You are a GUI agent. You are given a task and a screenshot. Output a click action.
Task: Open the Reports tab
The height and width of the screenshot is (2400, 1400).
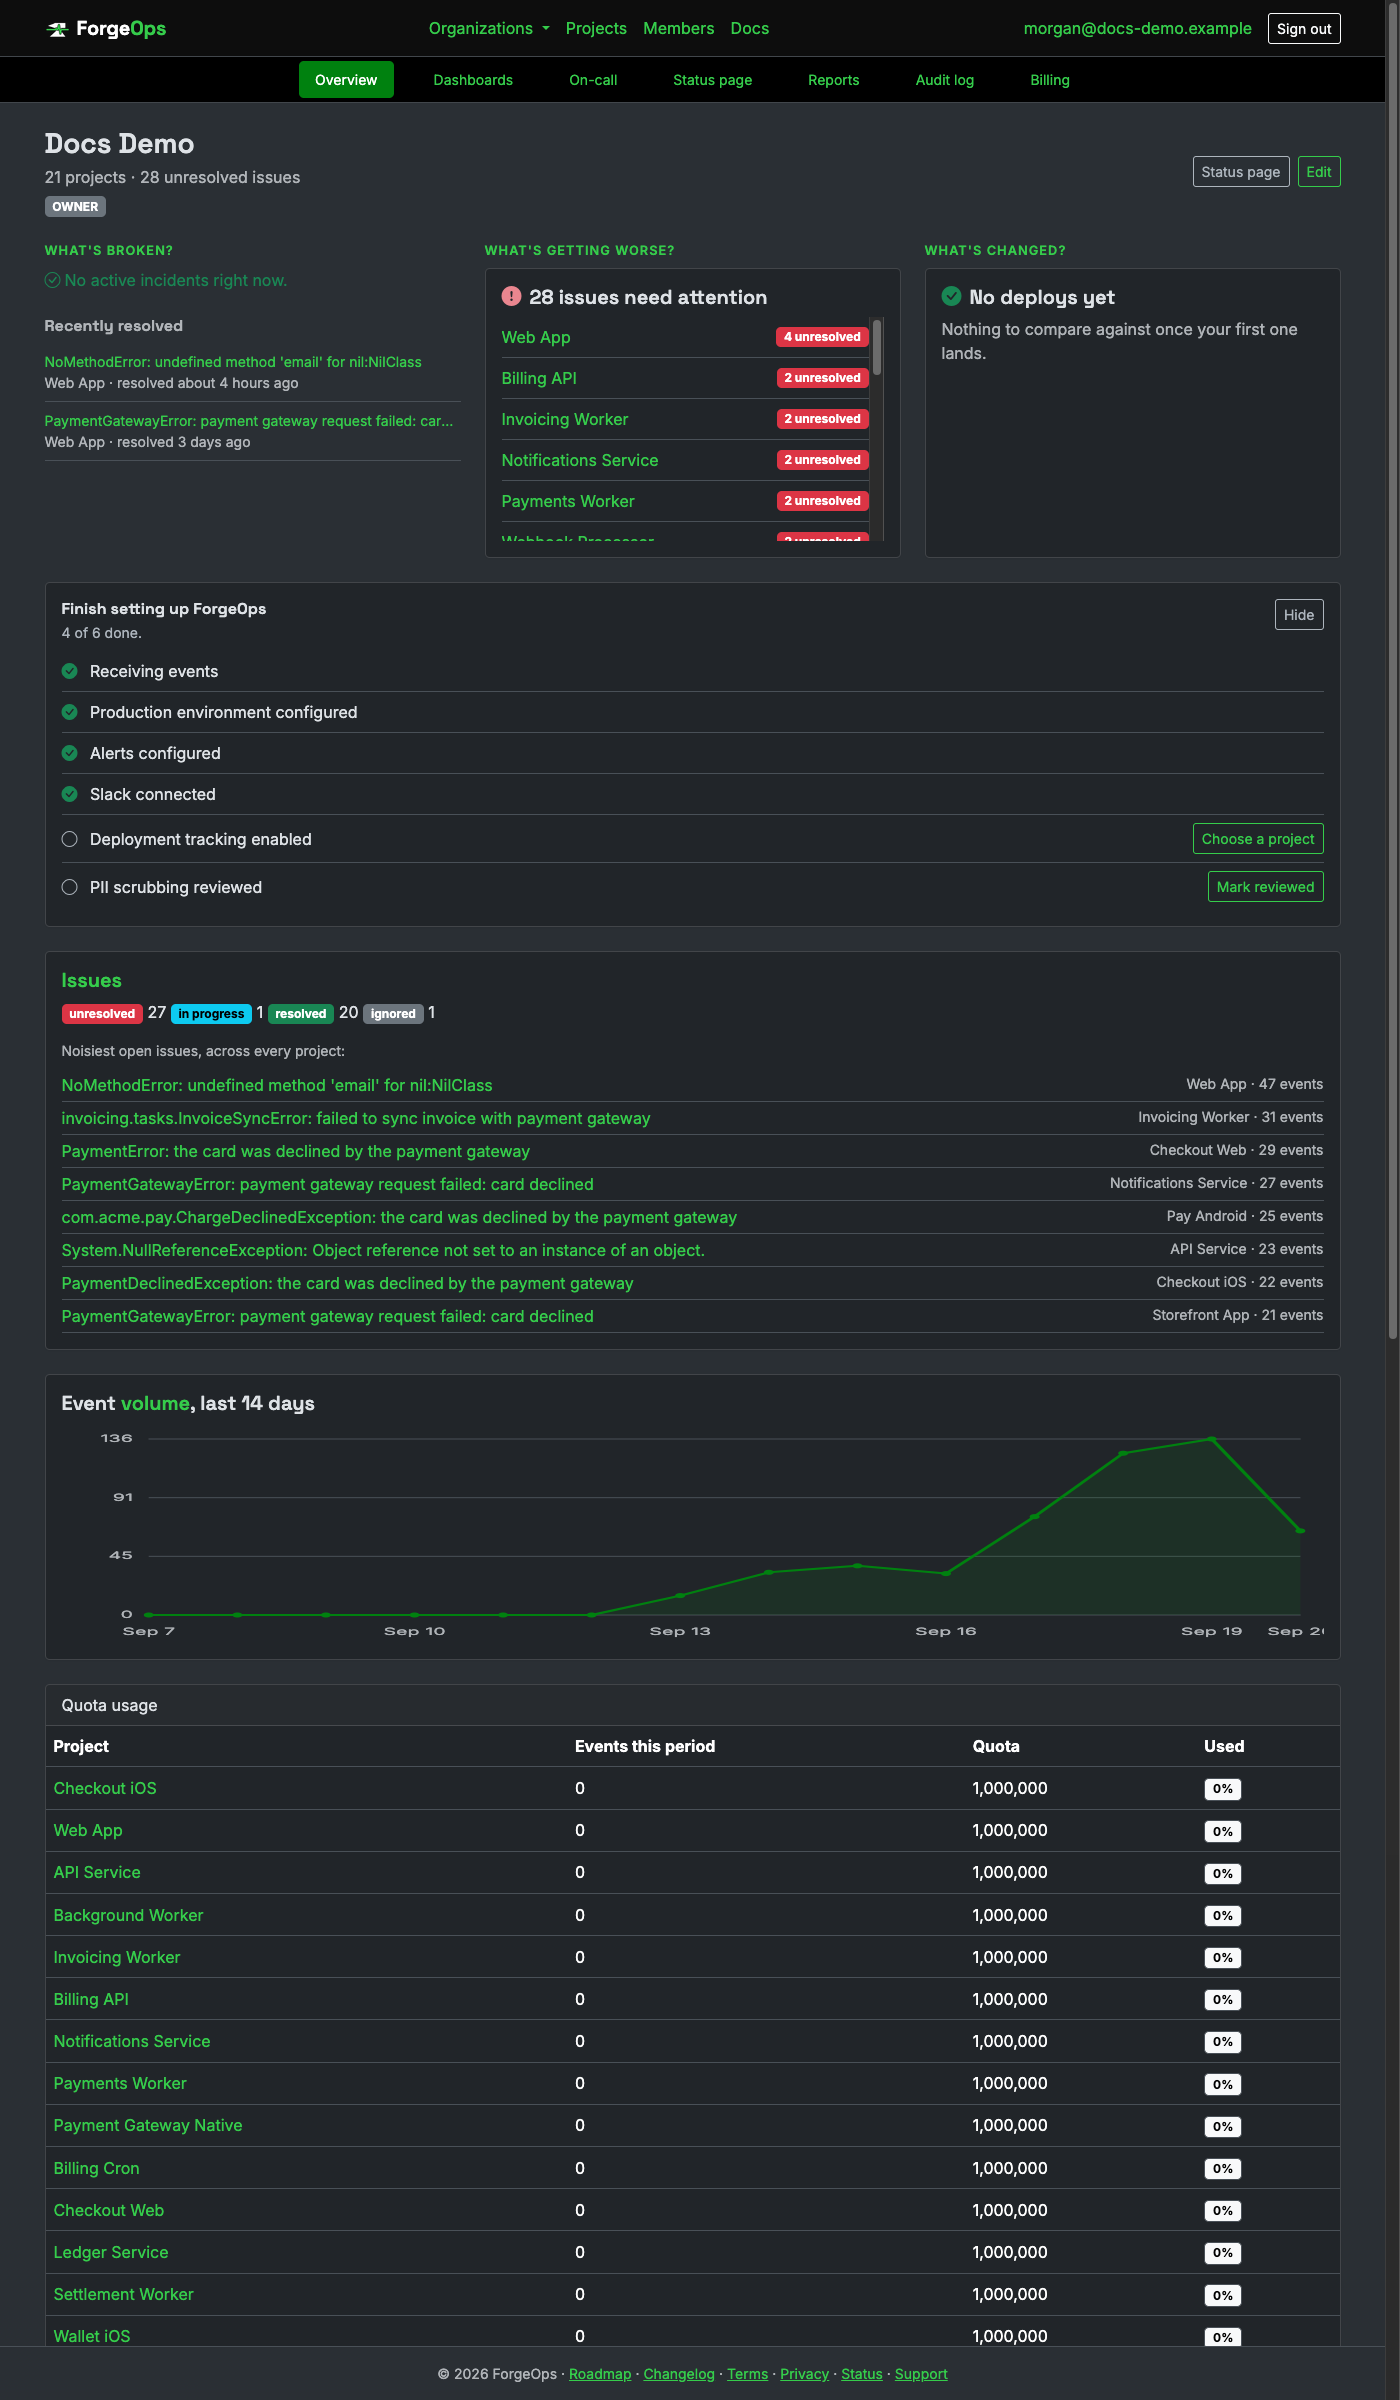834,80
